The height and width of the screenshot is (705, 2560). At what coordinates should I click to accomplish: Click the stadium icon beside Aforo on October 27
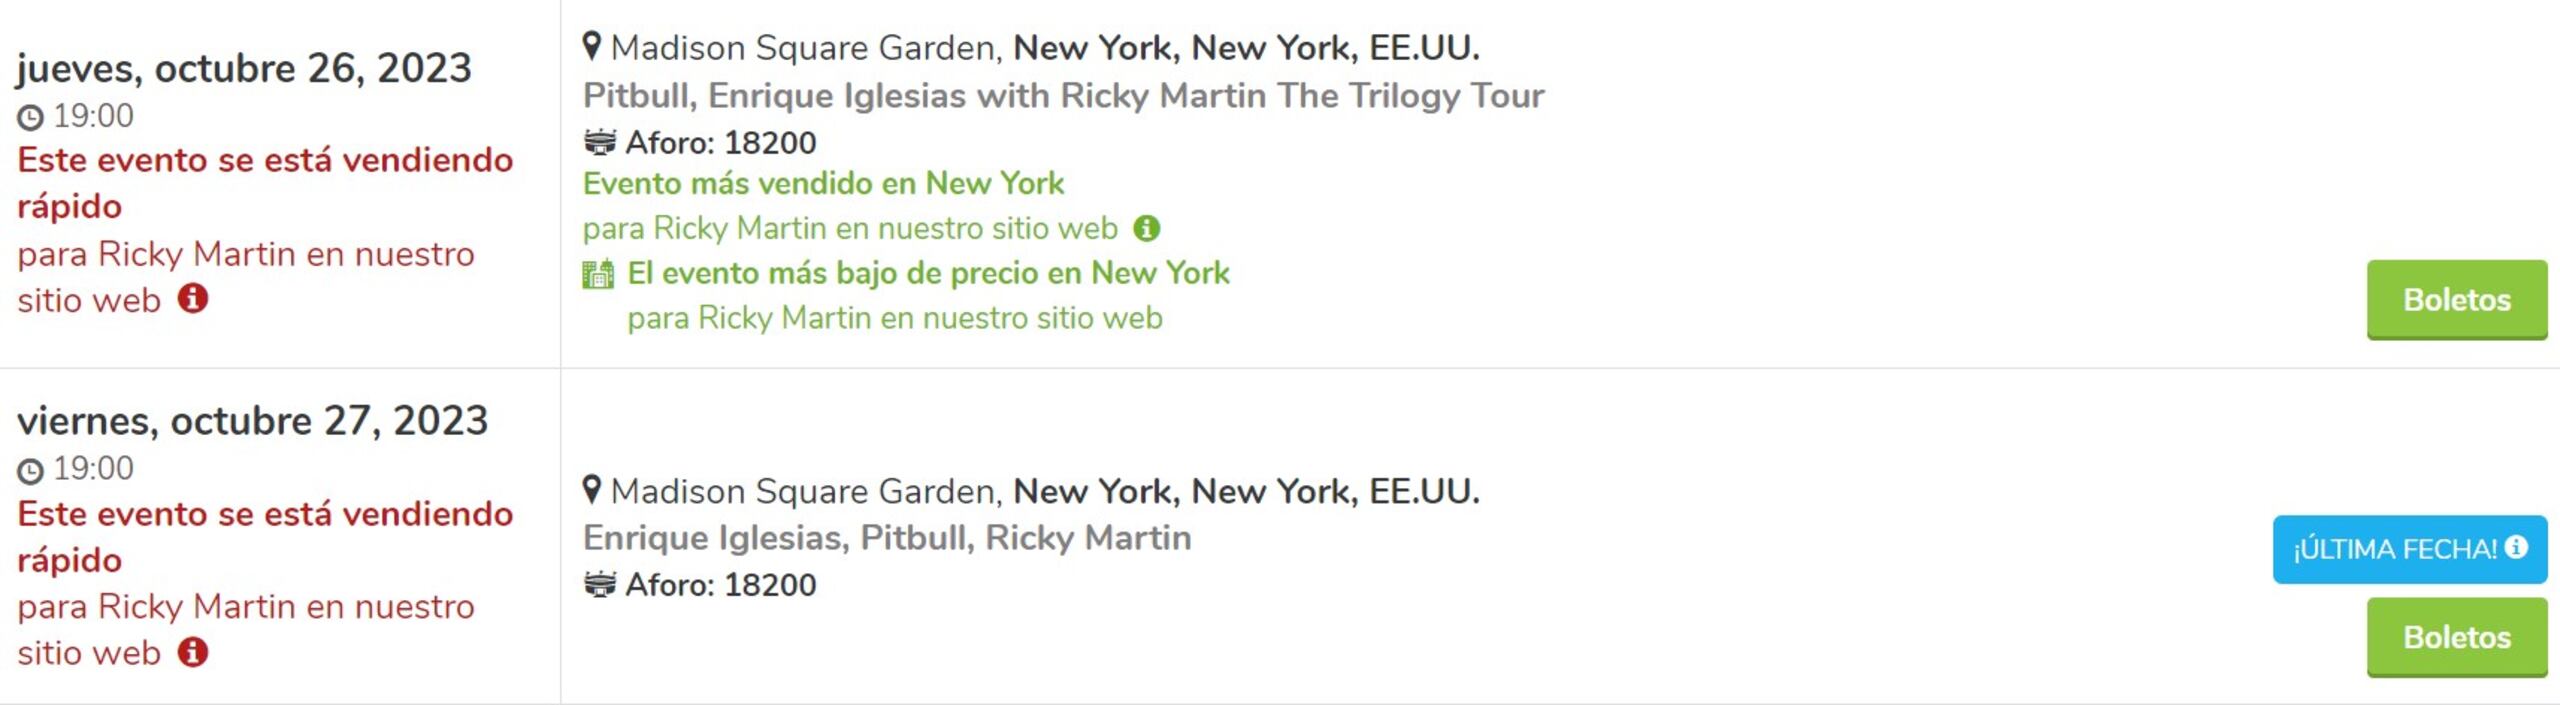pos(600,584)
